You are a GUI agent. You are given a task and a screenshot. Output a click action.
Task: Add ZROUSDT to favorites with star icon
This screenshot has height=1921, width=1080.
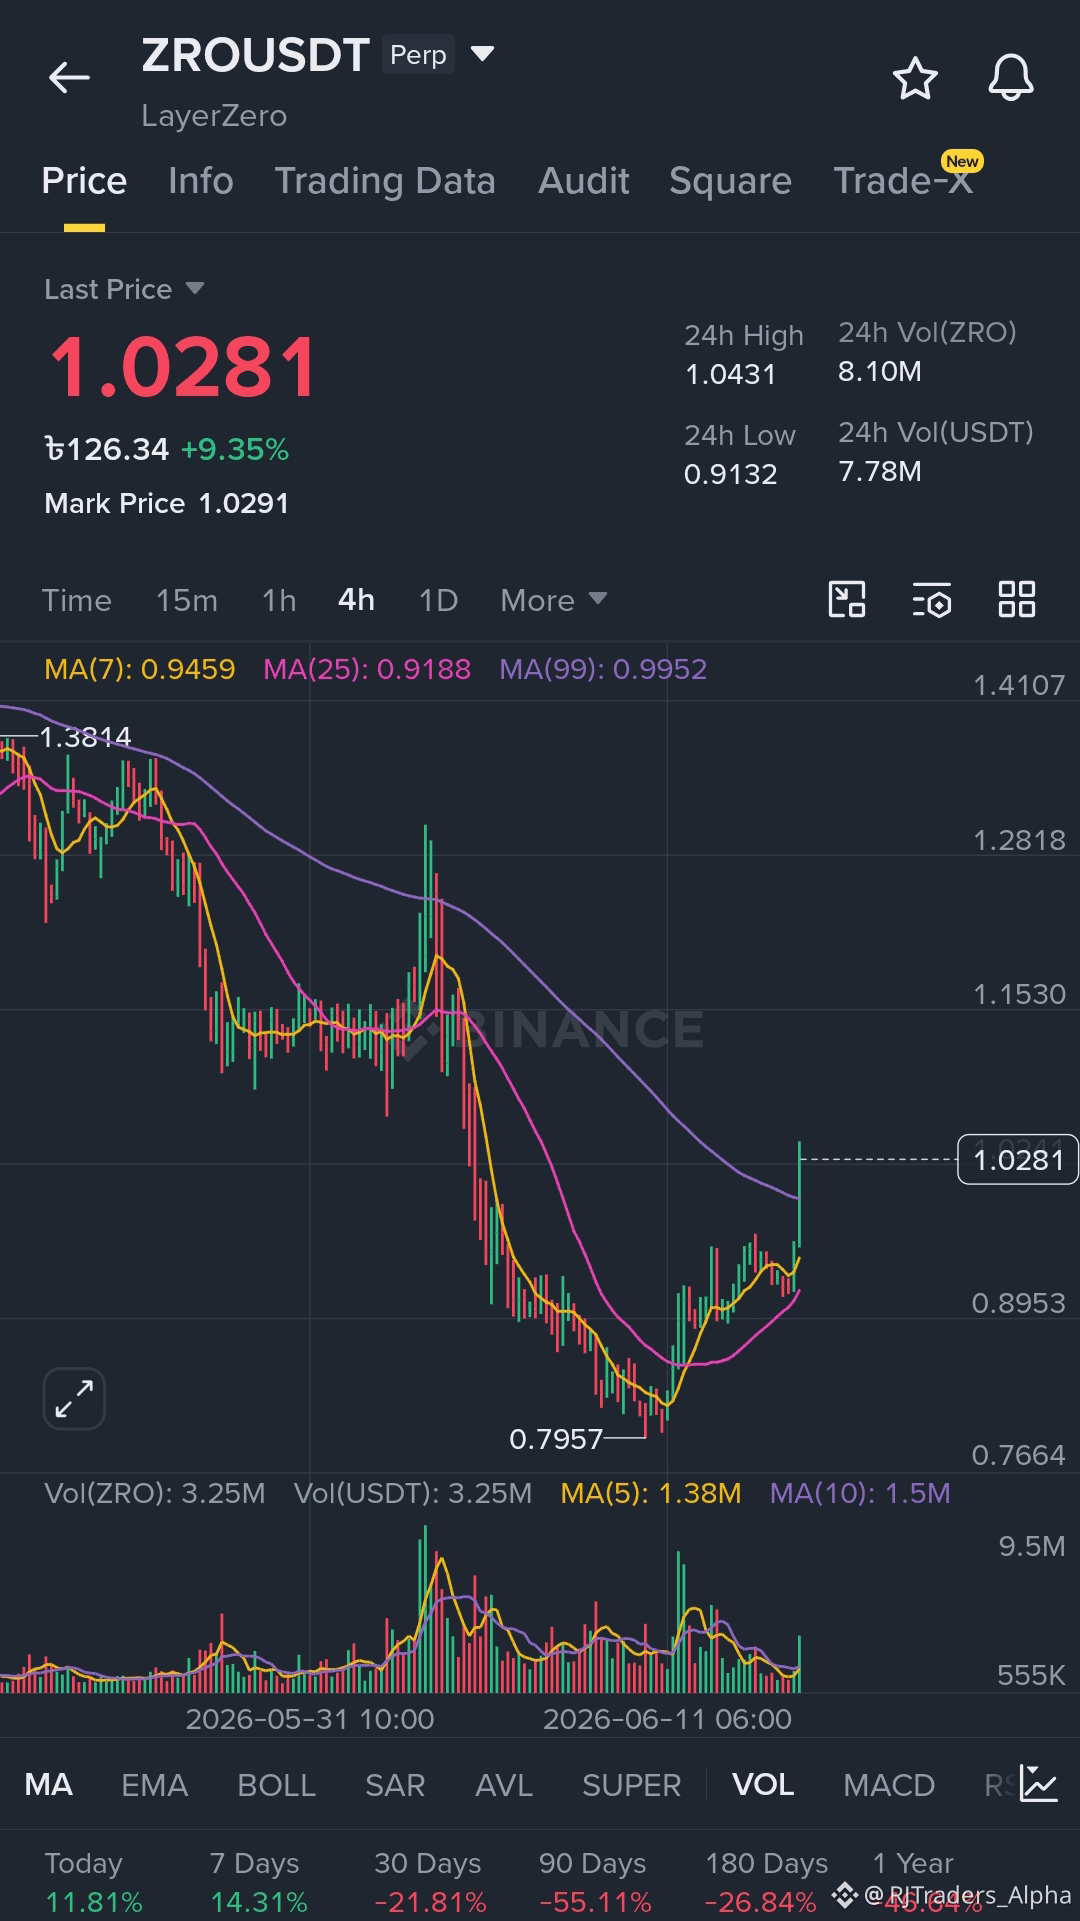coord(915,78)
